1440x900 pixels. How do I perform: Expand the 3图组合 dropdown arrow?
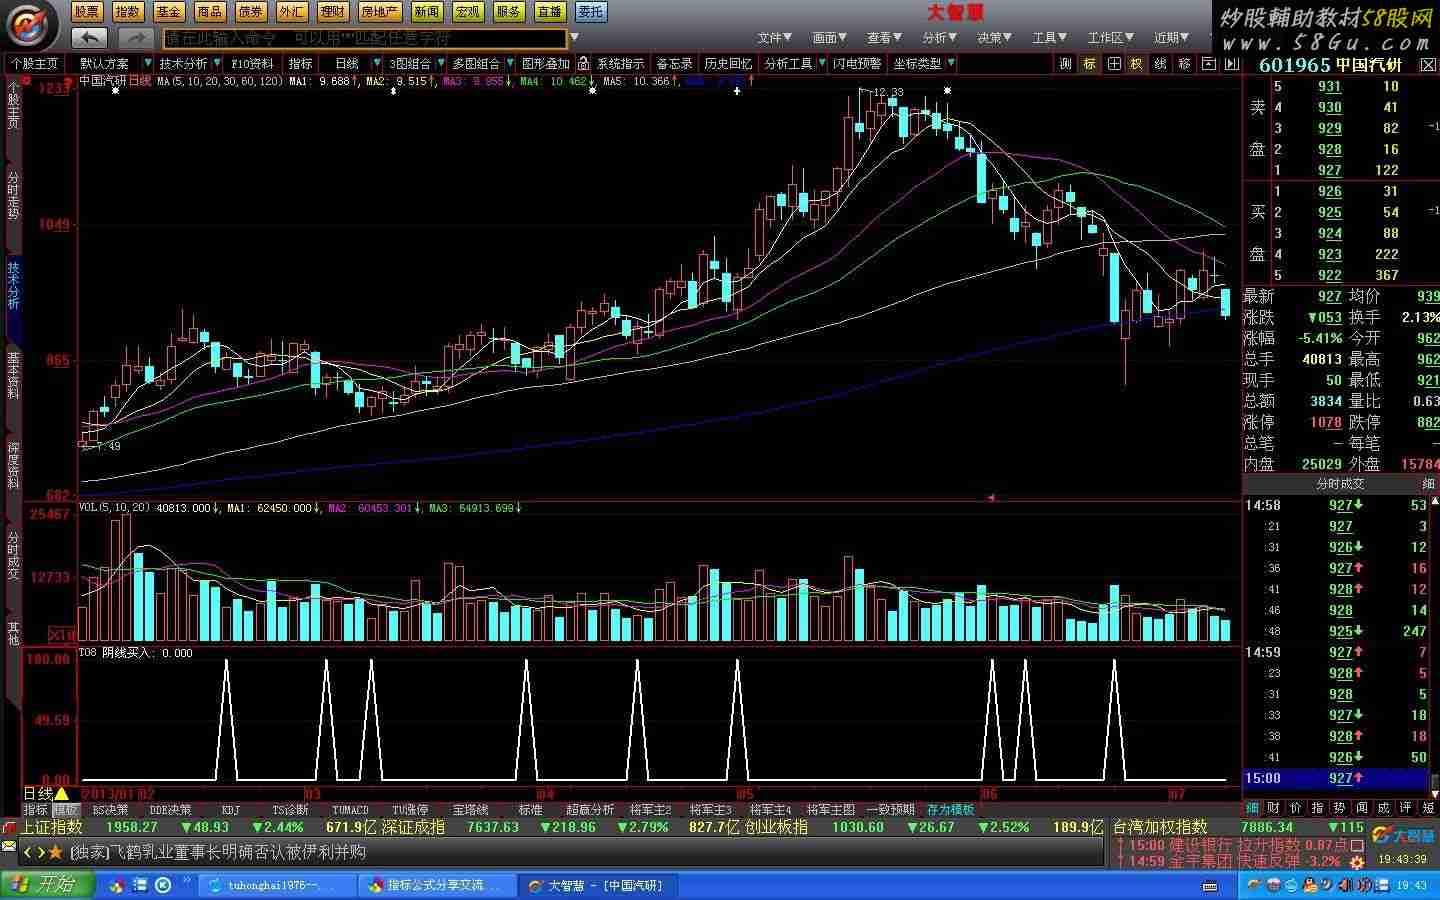coord(440,63)
